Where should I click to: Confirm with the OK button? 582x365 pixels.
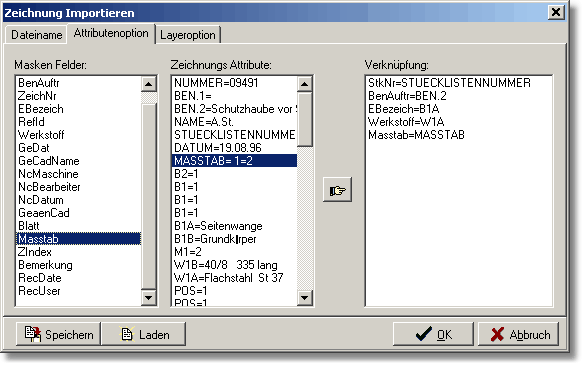[433, 334]
